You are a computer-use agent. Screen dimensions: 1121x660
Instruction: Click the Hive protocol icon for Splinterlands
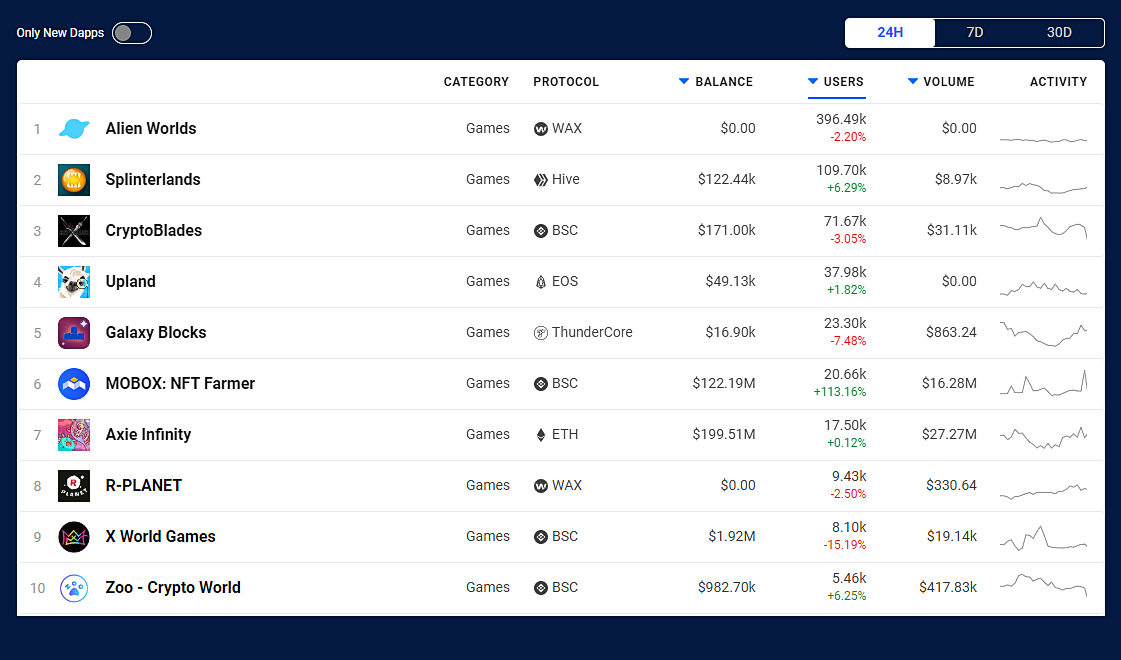tap(540, 180)
